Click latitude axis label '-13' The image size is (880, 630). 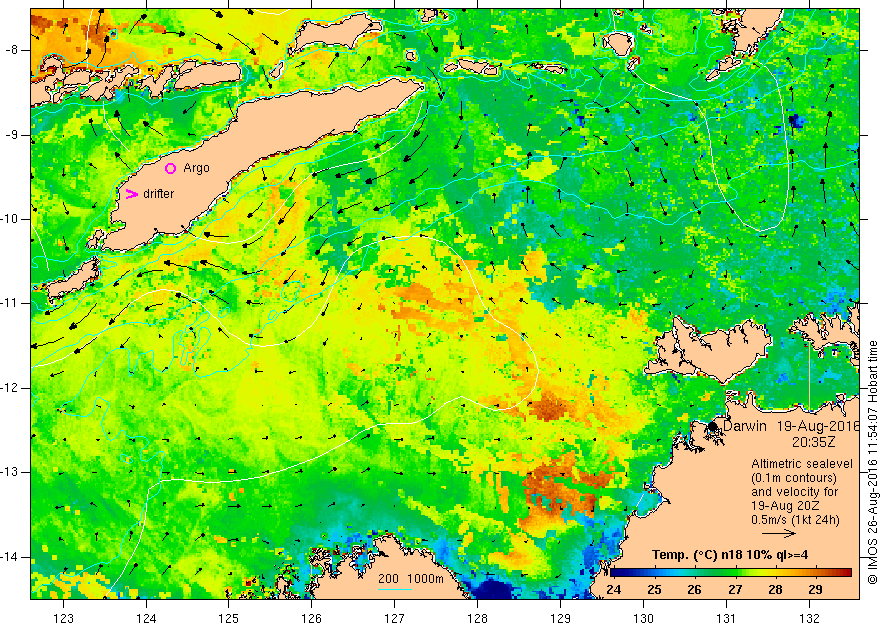point(10,472)
